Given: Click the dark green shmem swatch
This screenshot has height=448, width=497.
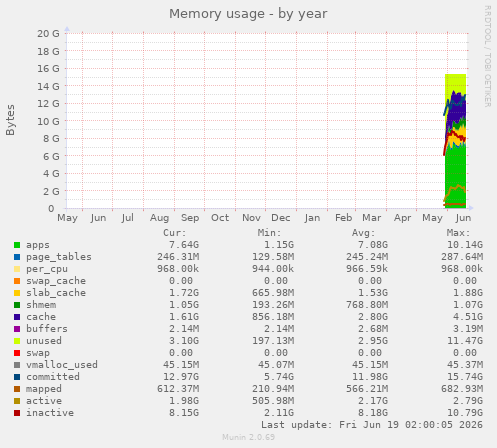Looking at the screenshot, I should click(x=17, y=305).
